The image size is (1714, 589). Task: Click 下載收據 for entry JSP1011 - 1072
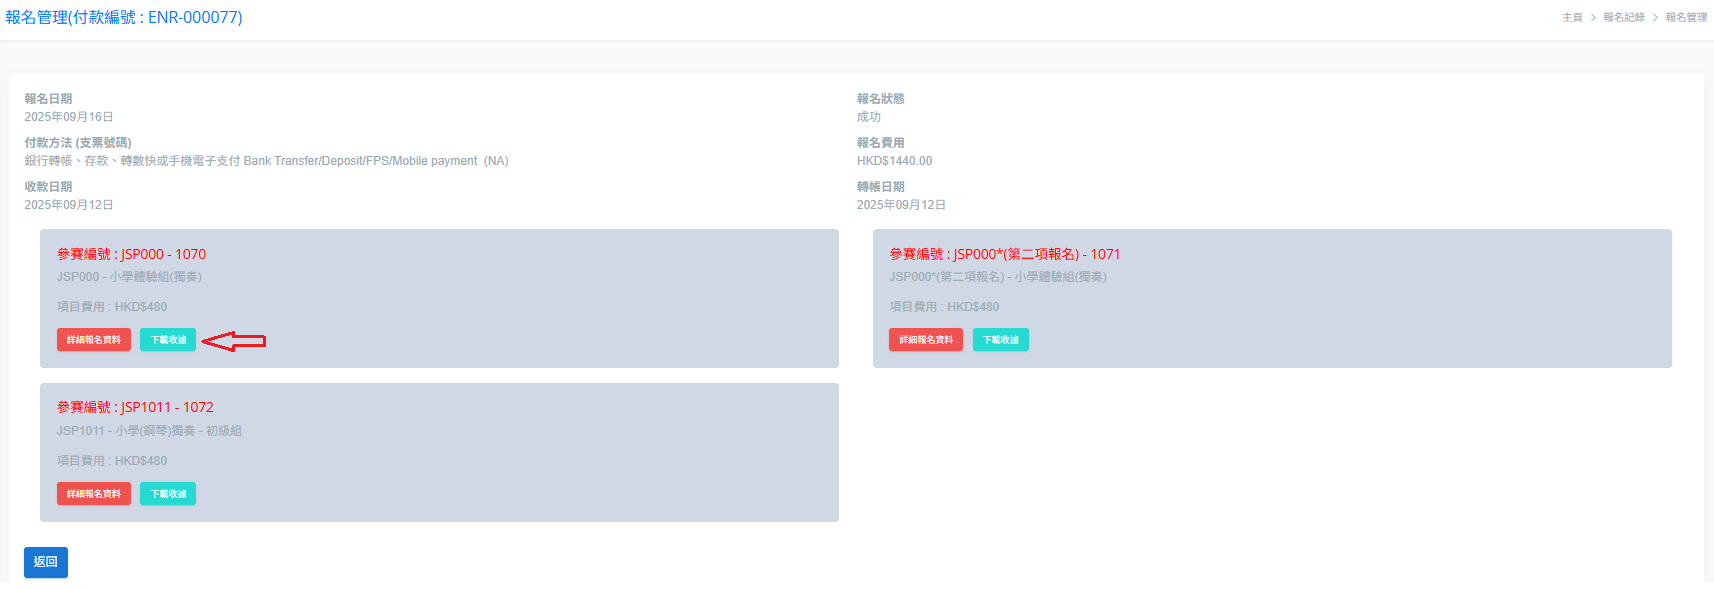pyautogui.click(x=168, y=494)
